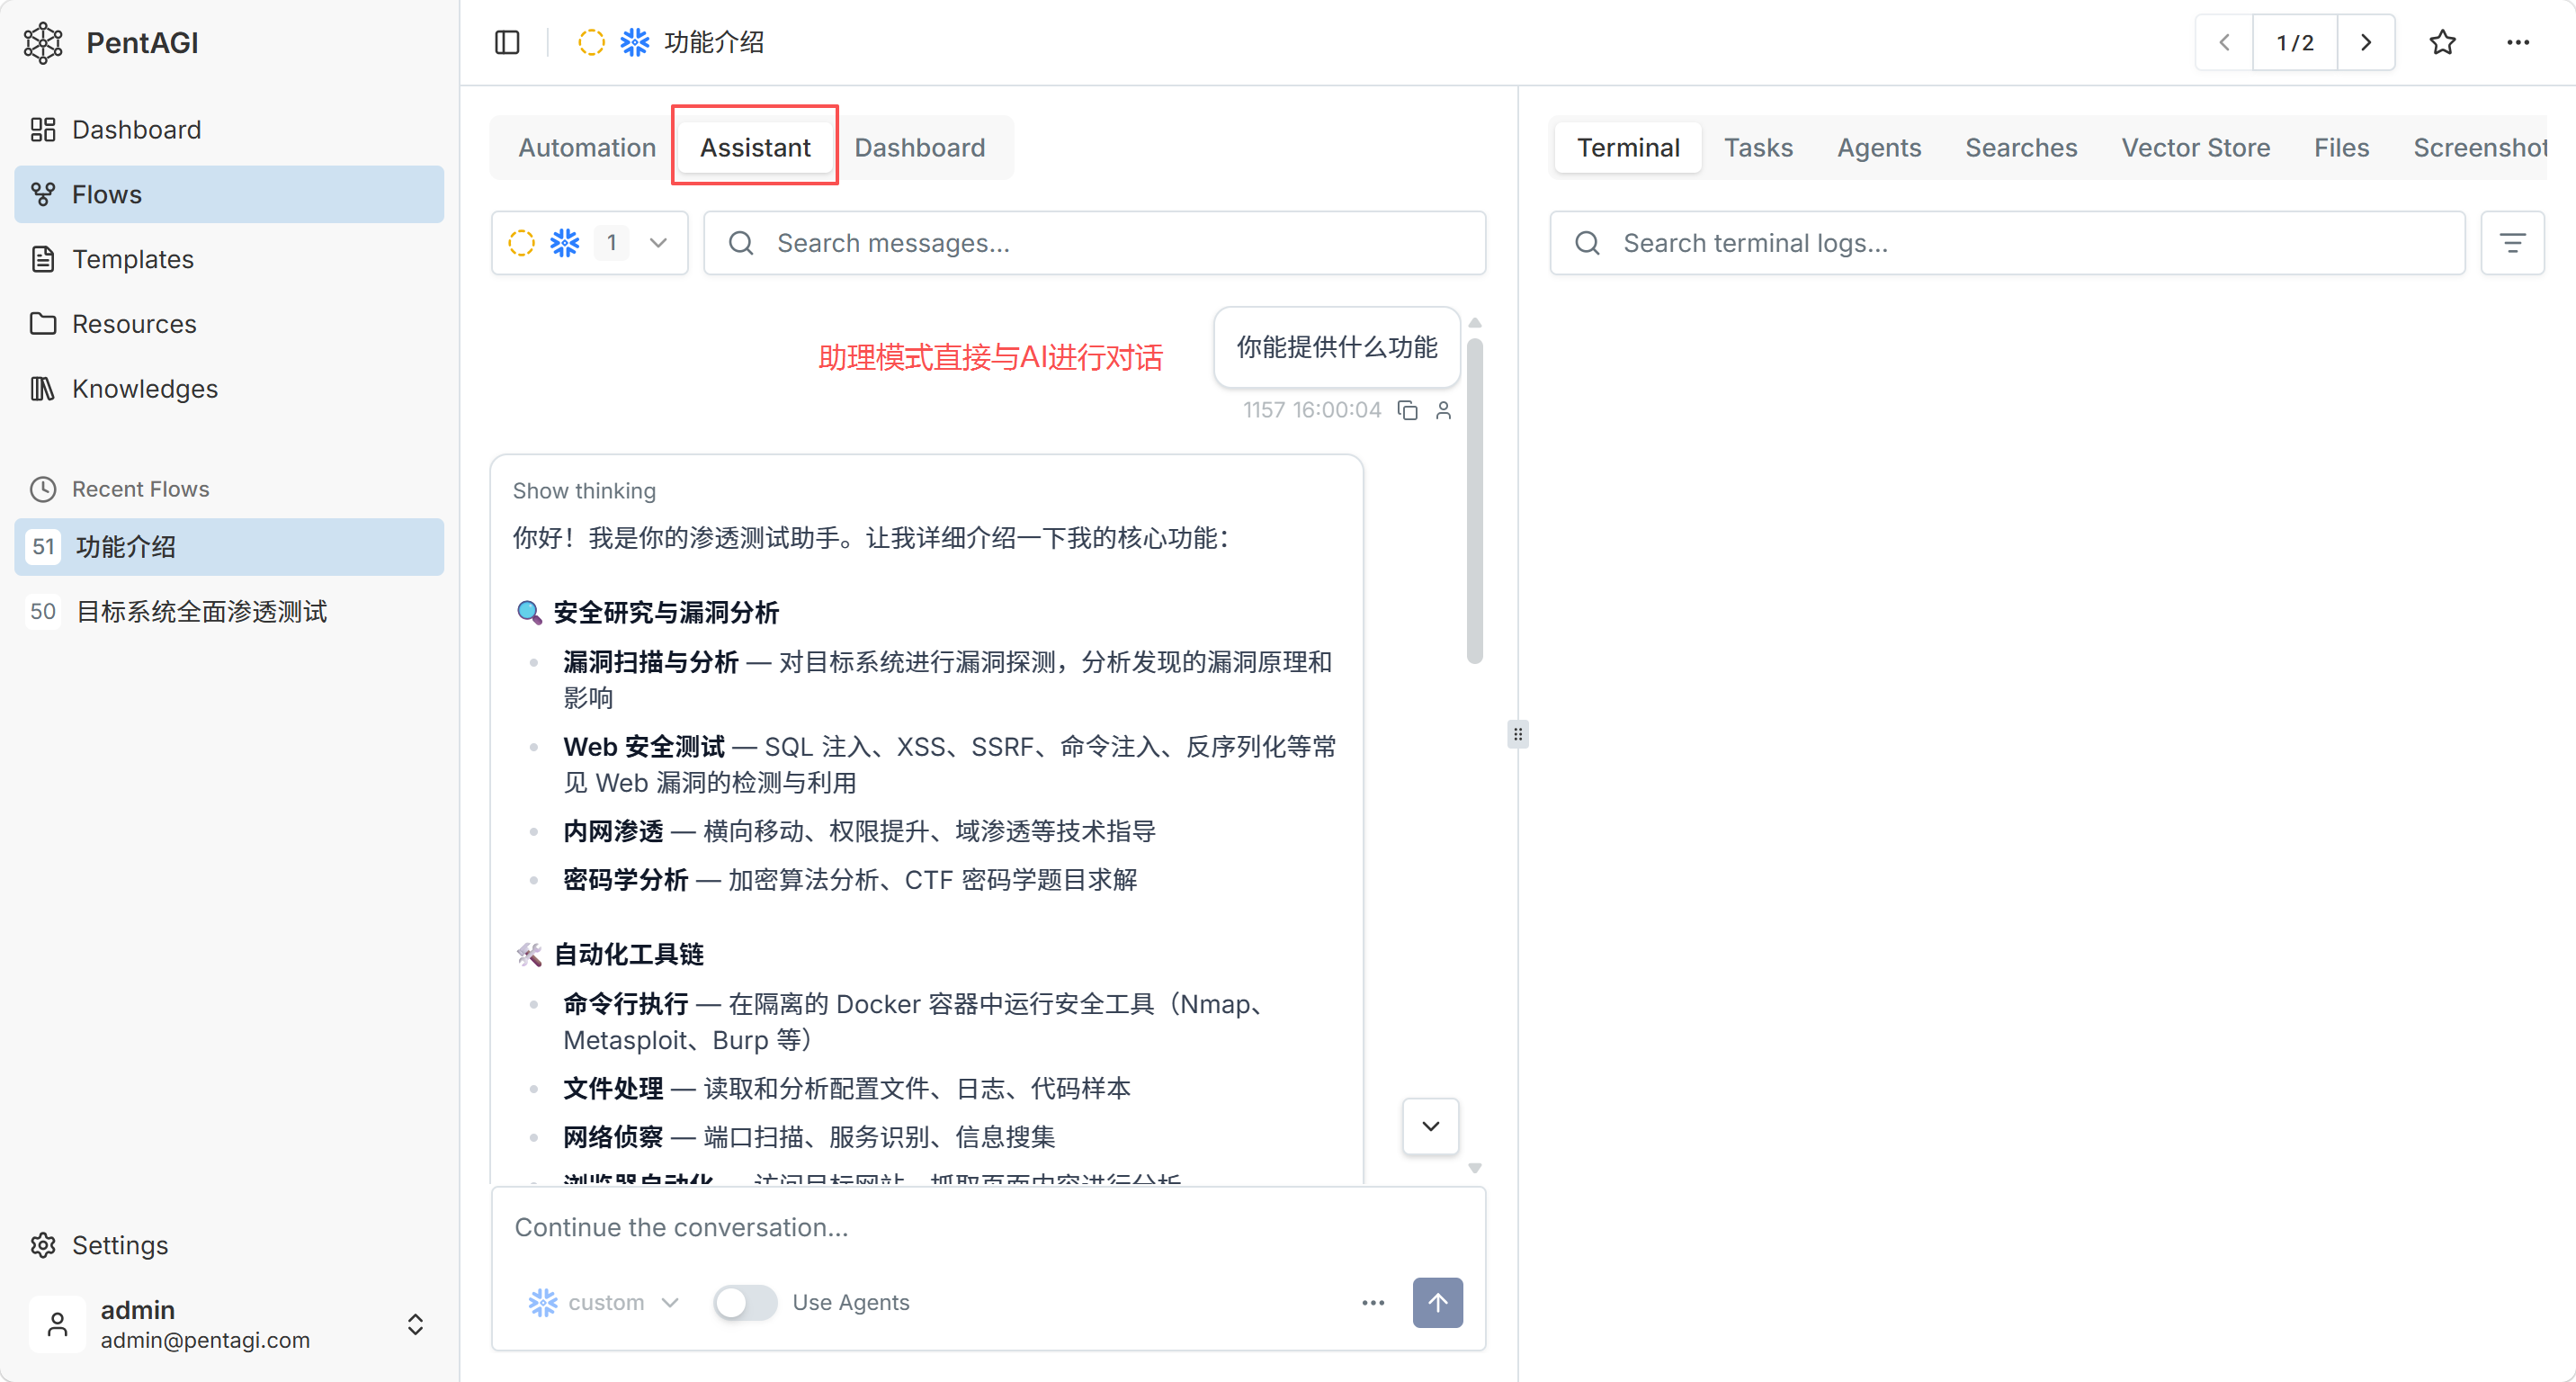2576x1382 pixels.
Task: Open Settings page
Action: point(229,1245)
